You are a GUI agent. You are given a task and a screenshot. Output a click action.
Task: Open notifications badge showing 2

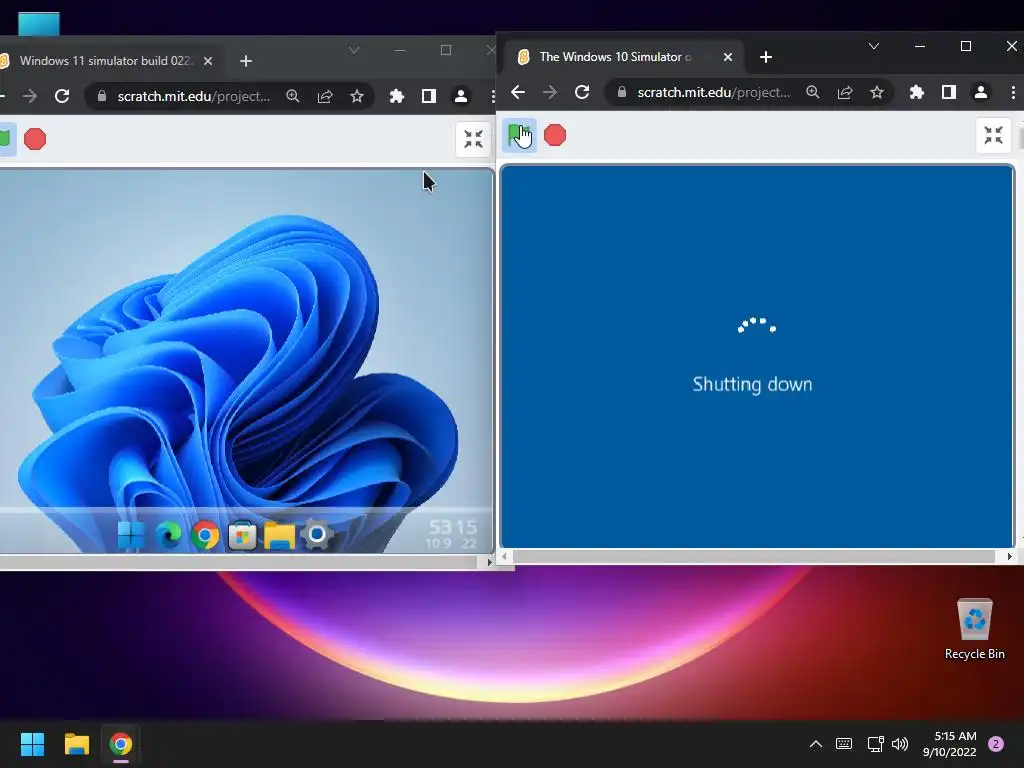click(996, 744)
